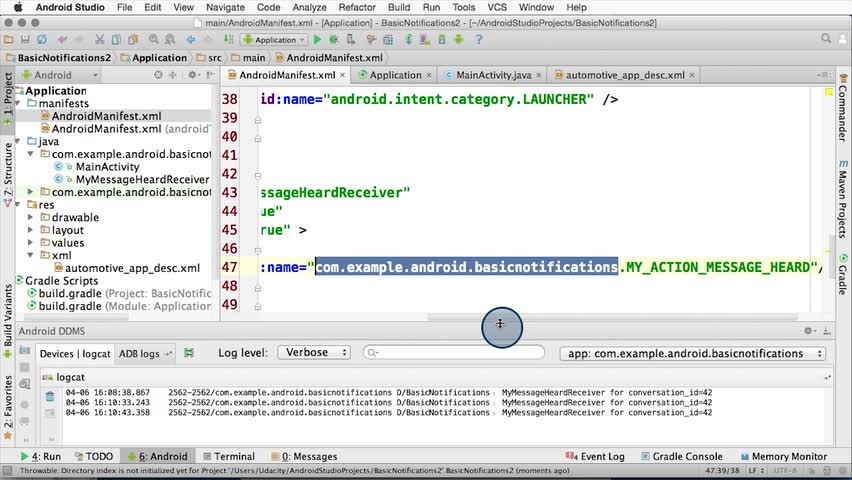Image resolution: width=852 pixels, height=480 pixels.
Task: Click the Synchronize refresh toolbar icon
Action: (42, 40)
